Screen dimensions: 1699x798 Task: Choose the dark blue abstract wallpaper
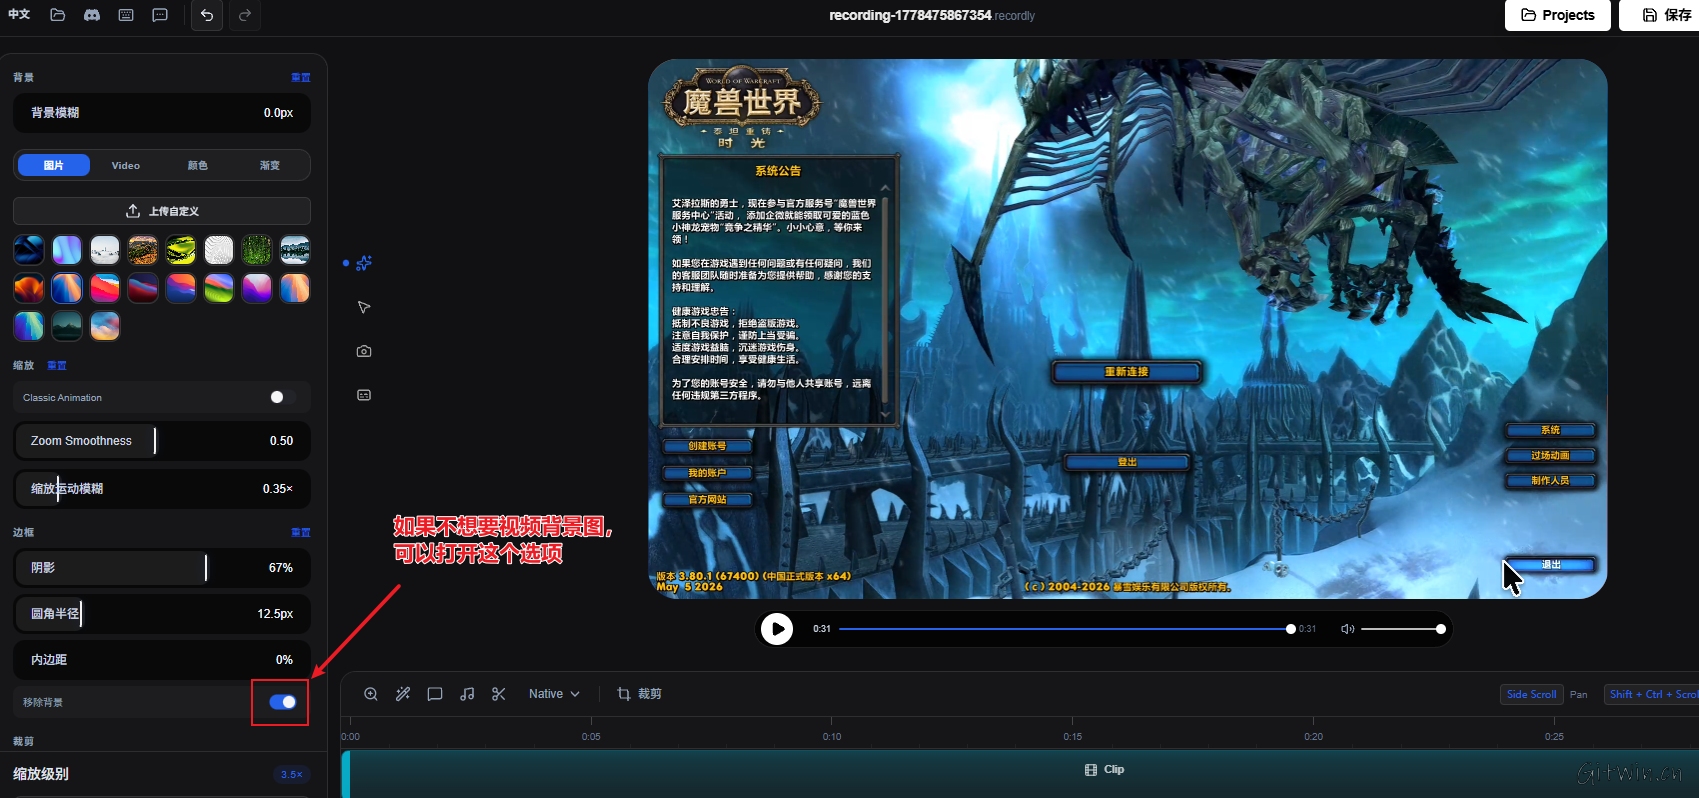(x=29, y=249)
